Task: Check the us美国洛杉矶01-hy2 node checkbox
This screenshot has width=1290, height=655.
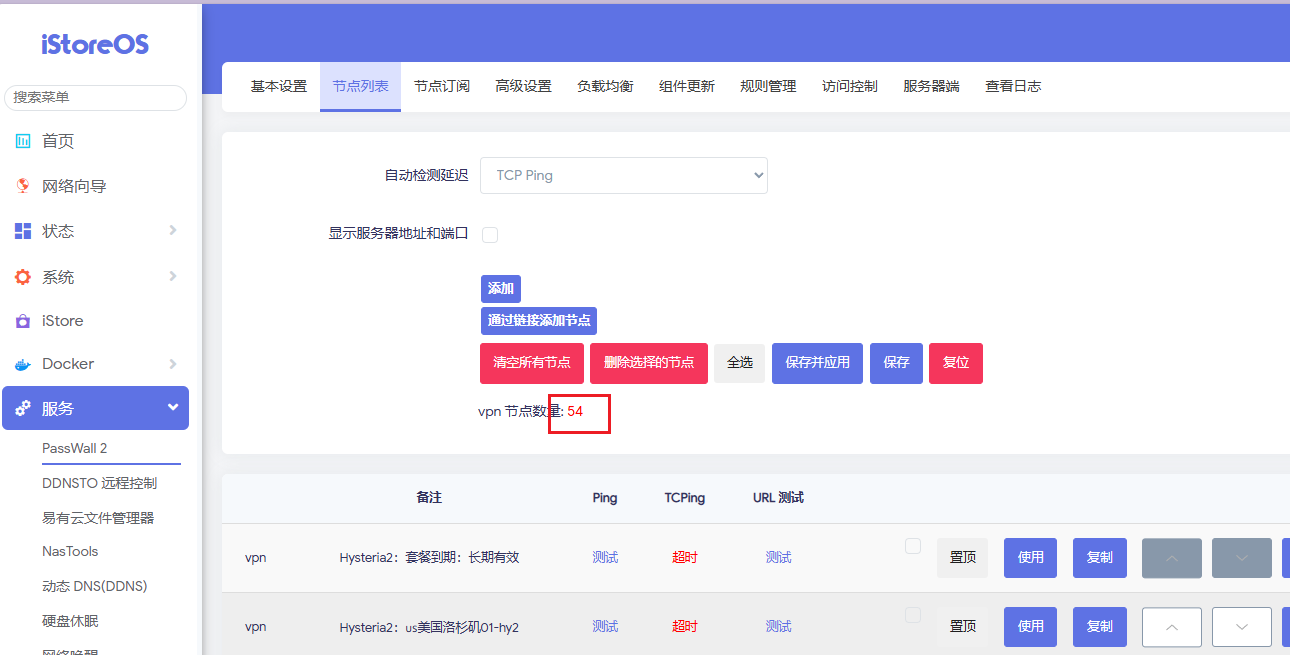Action: pyautogui.click(x=913, y=615)
